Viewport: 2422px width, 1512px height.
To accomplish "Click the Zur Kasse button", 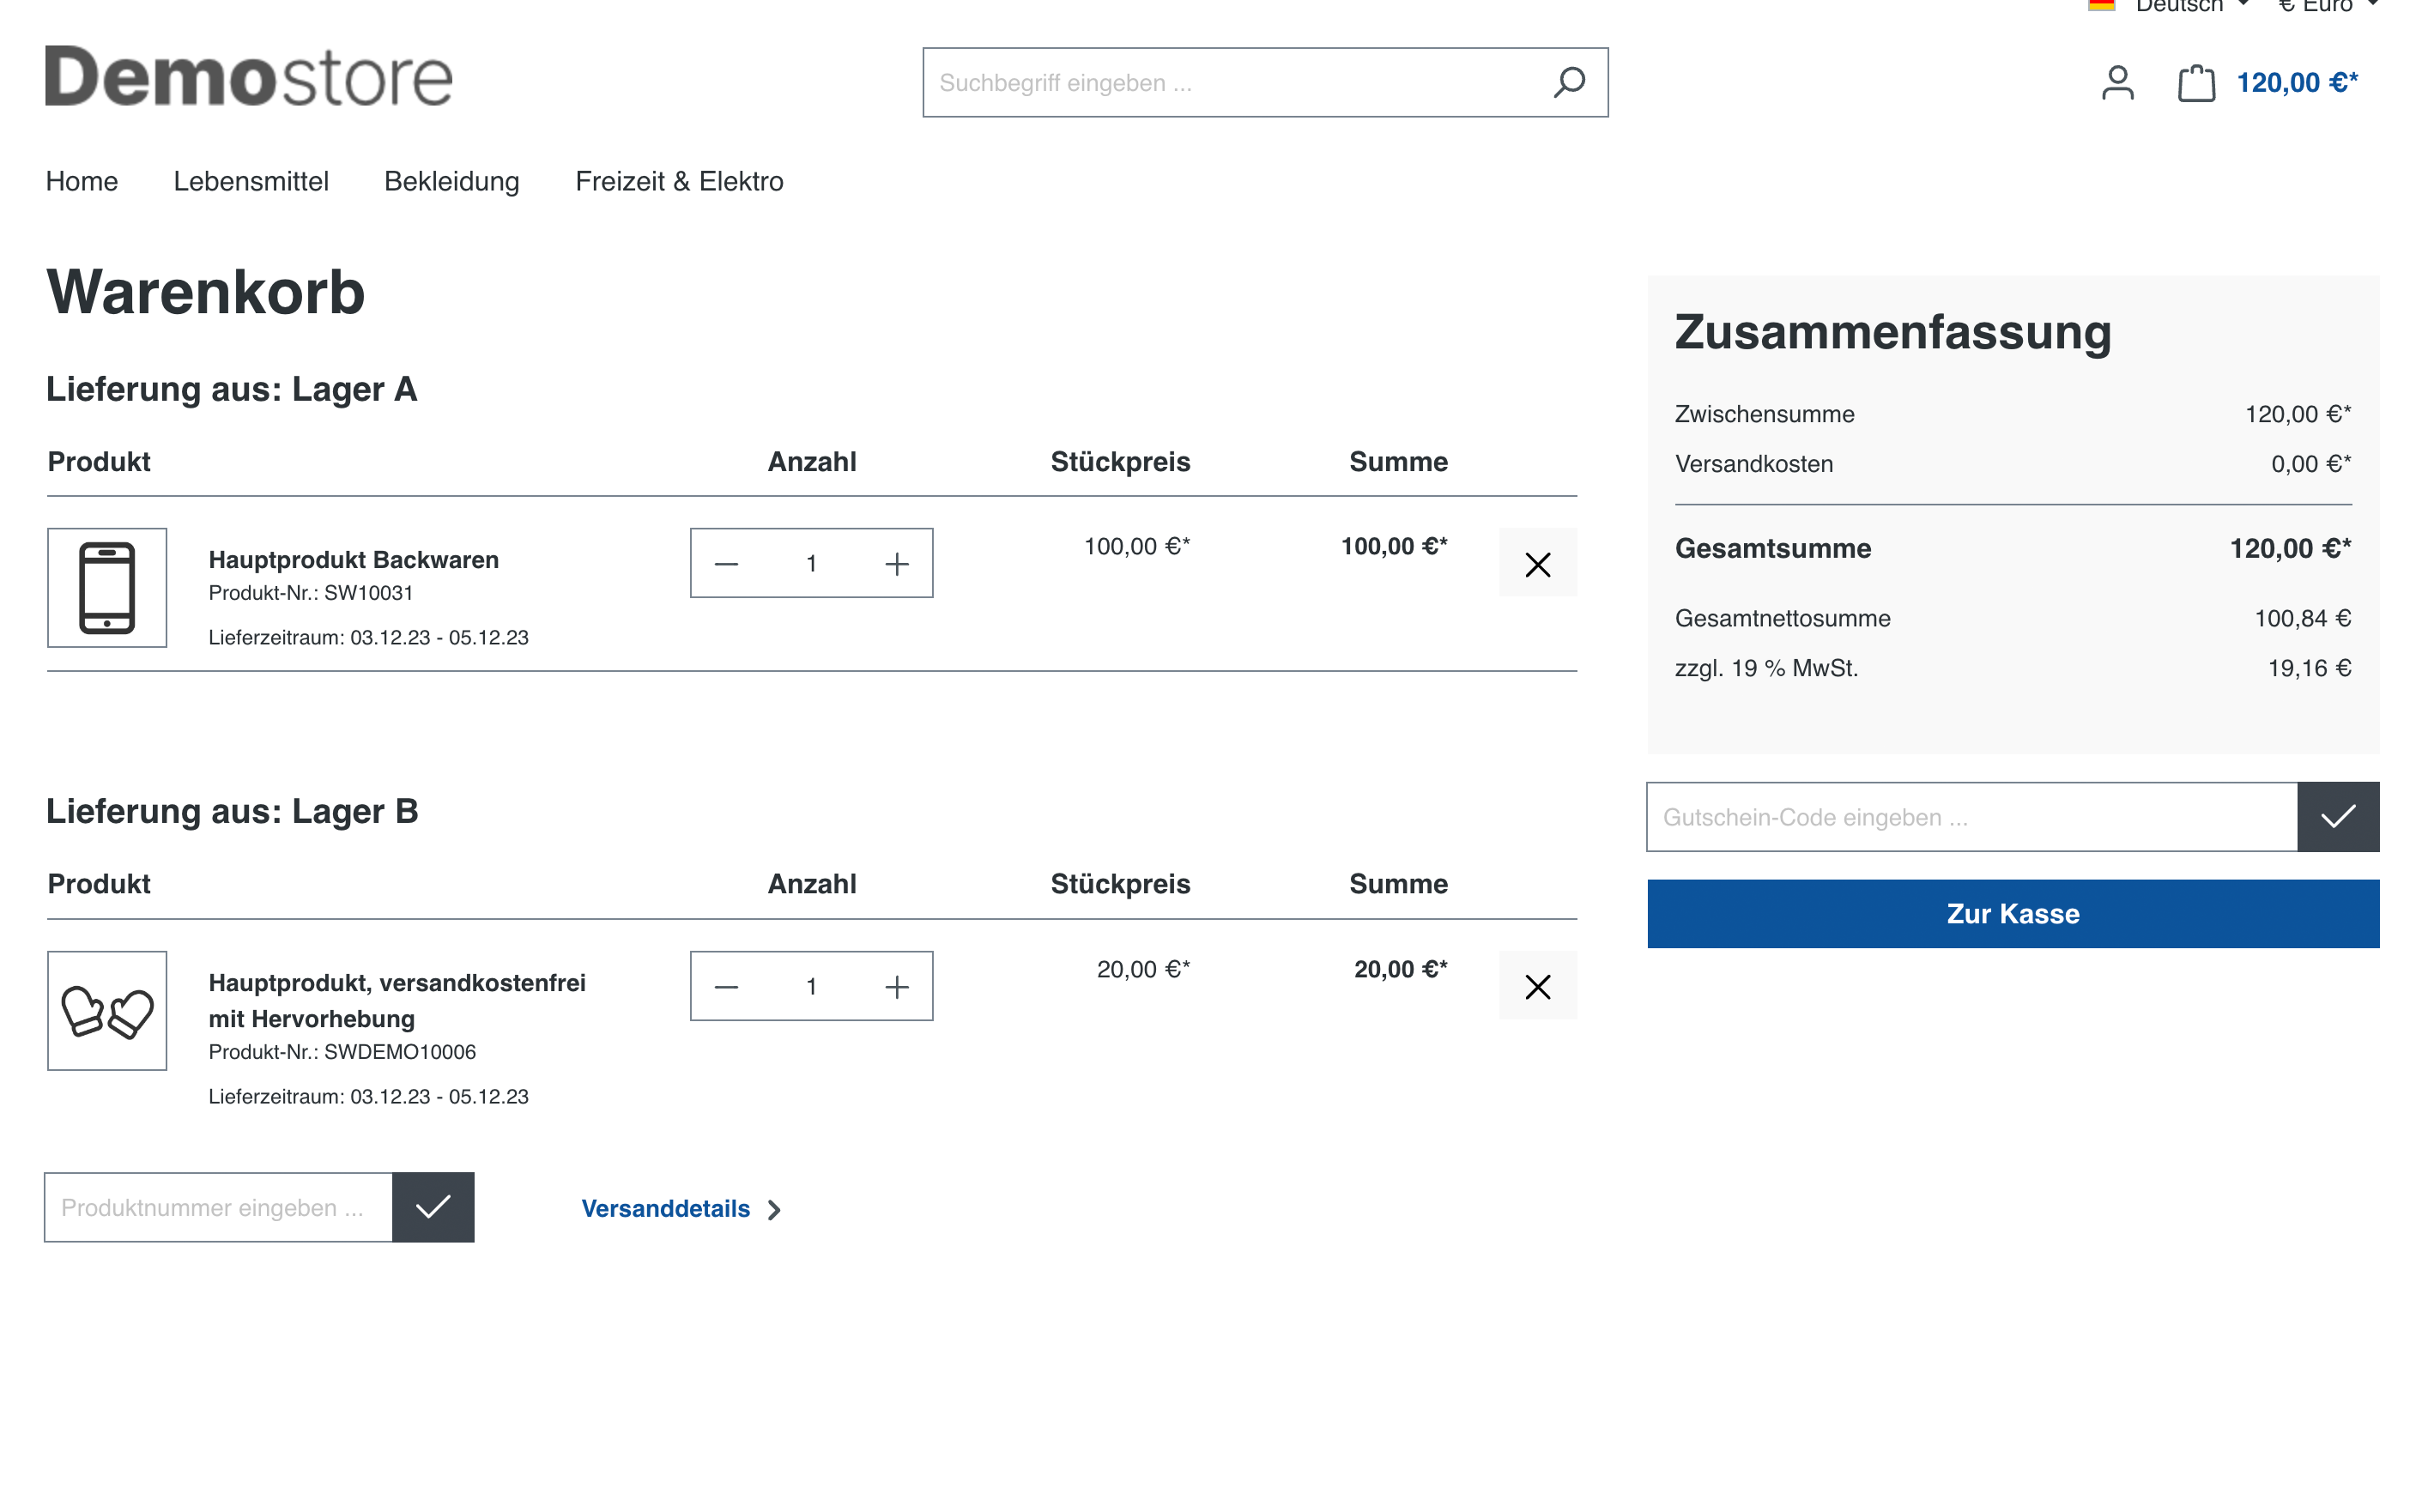I will click(x=2012, y=914).
